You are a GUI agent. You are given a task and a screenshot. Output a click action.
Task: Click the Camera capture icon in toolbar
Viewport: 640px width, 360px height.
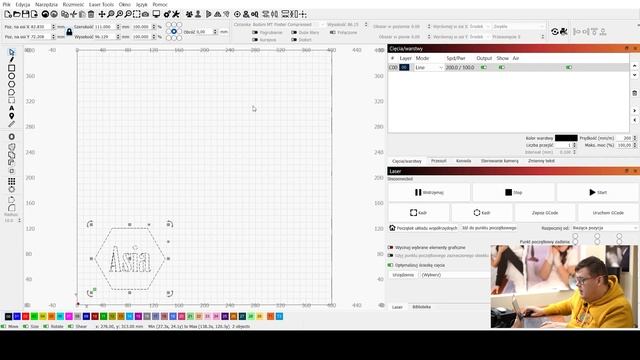pos(145,14)
